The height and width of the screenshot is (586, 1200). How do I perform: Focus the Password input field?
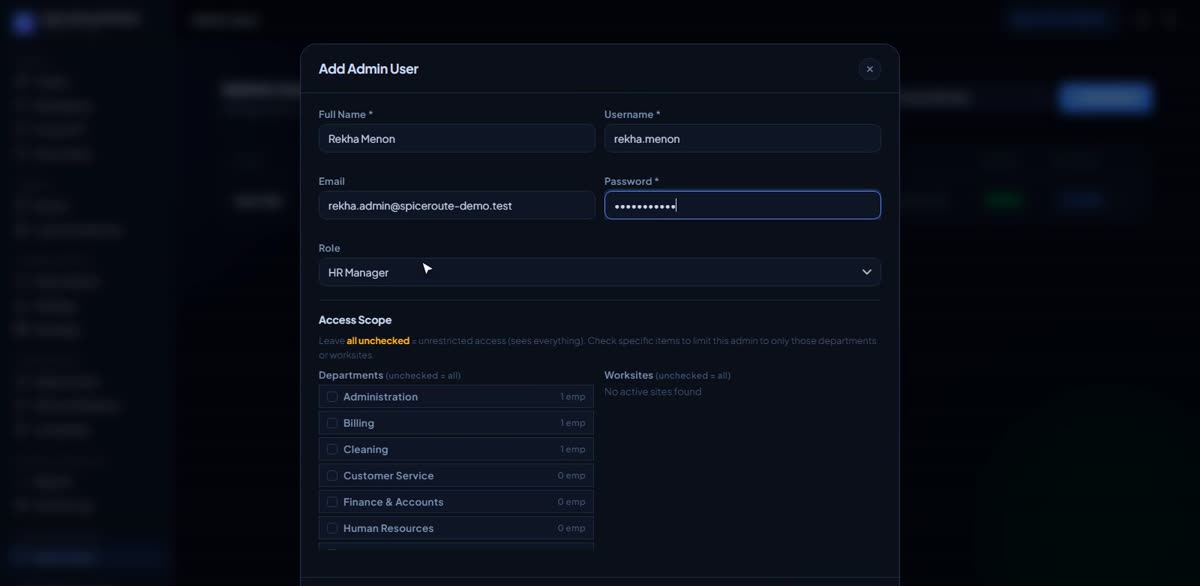point(742,205)
